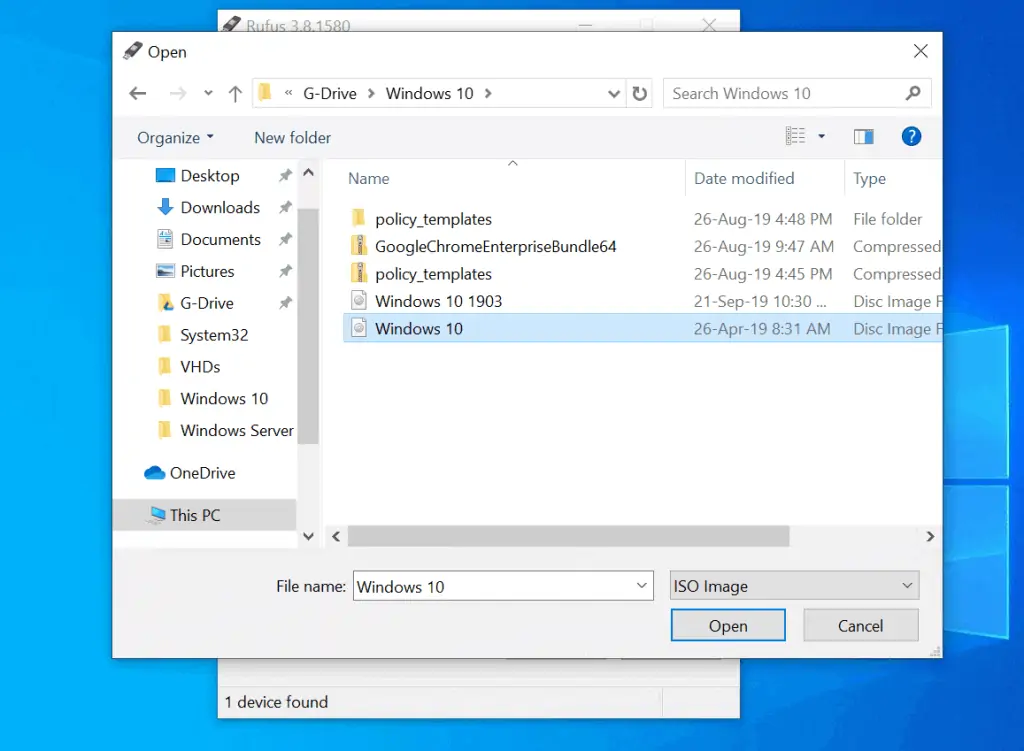Image resolution: width=1024 pixels, height=751 pixels.
Task: Refresh the Windows 10 folder view
Action: tap(640, 94)
